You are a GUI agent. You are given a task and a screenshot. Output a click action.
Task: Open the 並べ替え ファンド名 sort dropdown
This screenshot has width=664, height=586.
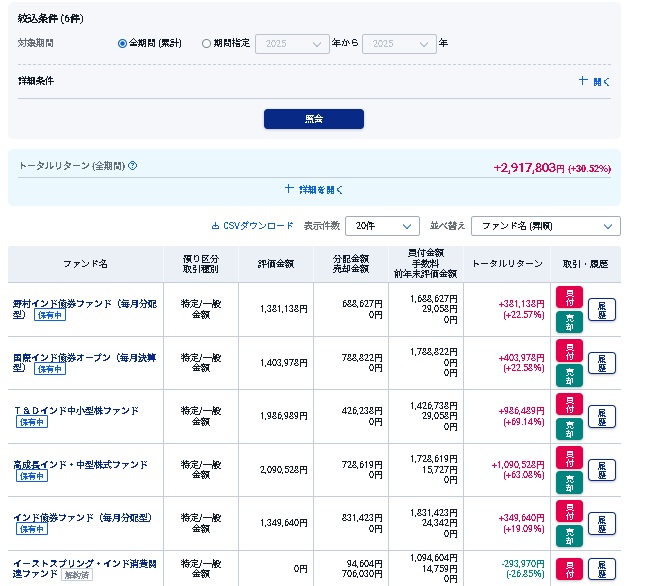(545, 226)
